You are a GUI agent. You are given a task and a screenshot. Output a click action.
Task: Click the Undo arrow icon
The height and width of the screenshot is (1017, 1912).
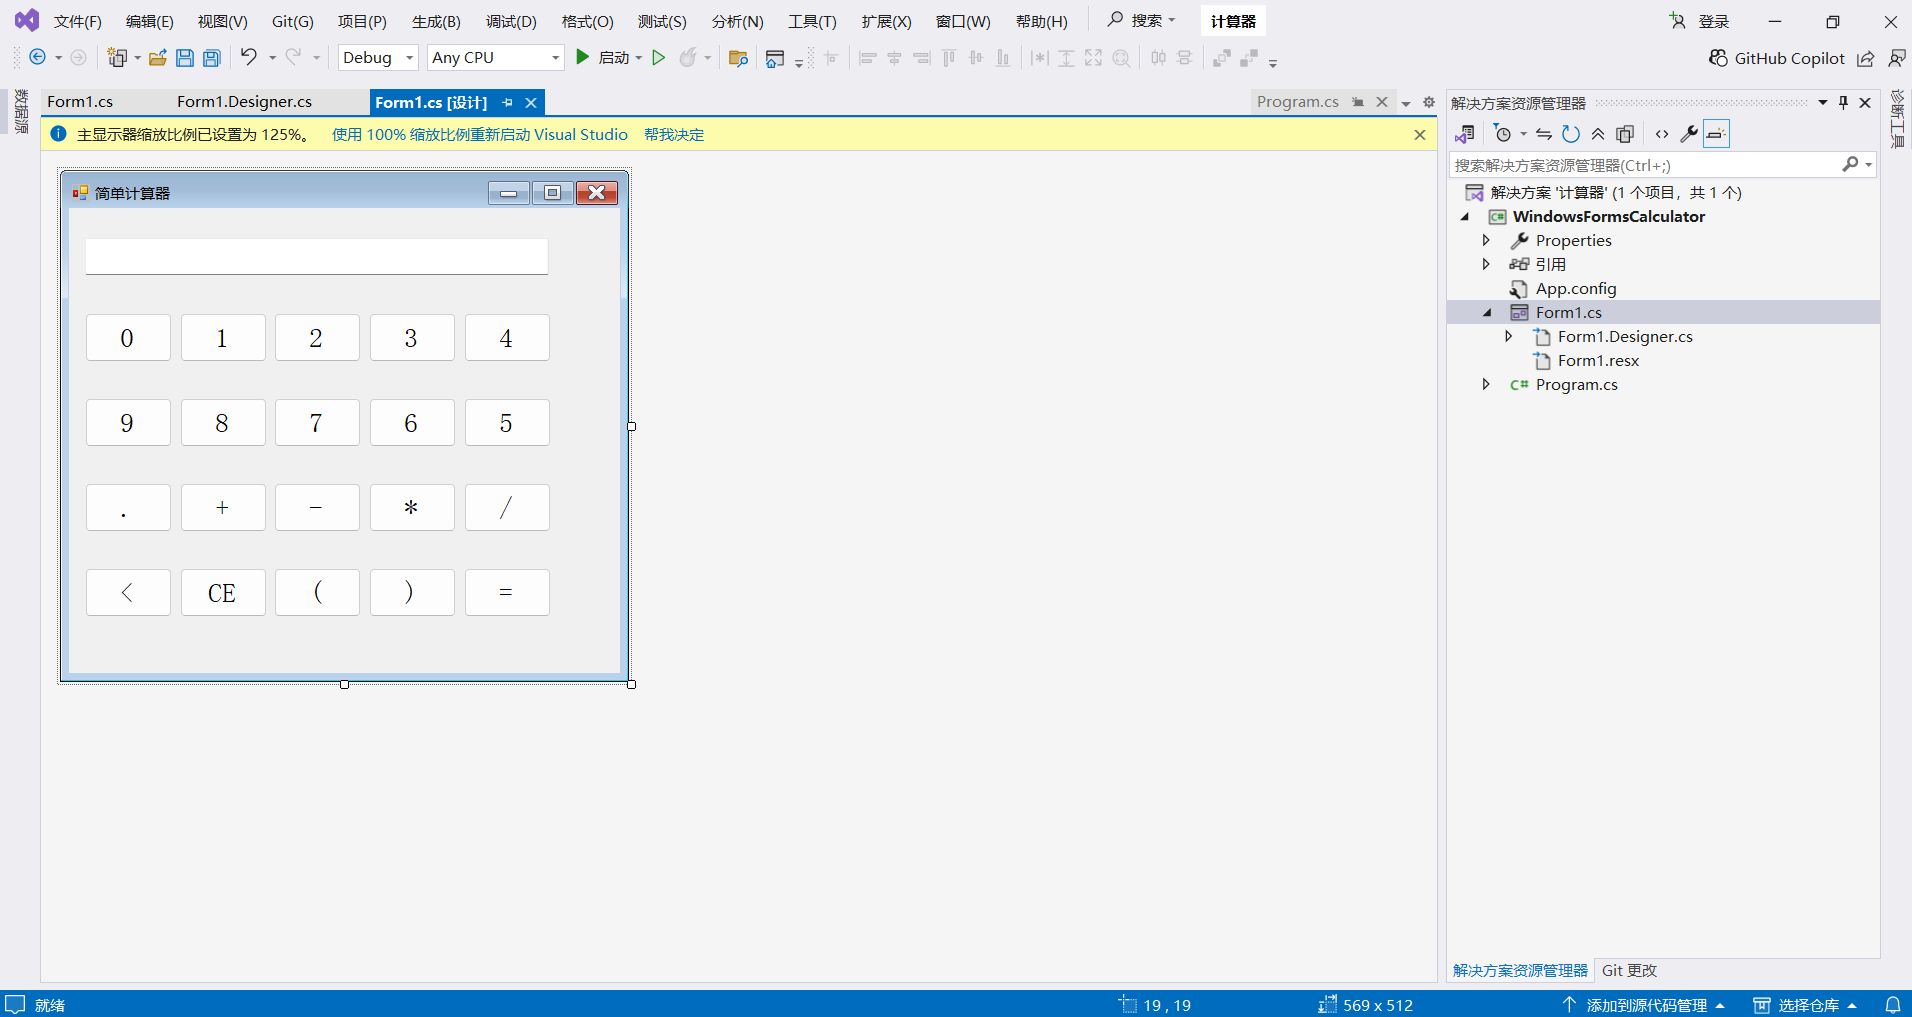249,57
